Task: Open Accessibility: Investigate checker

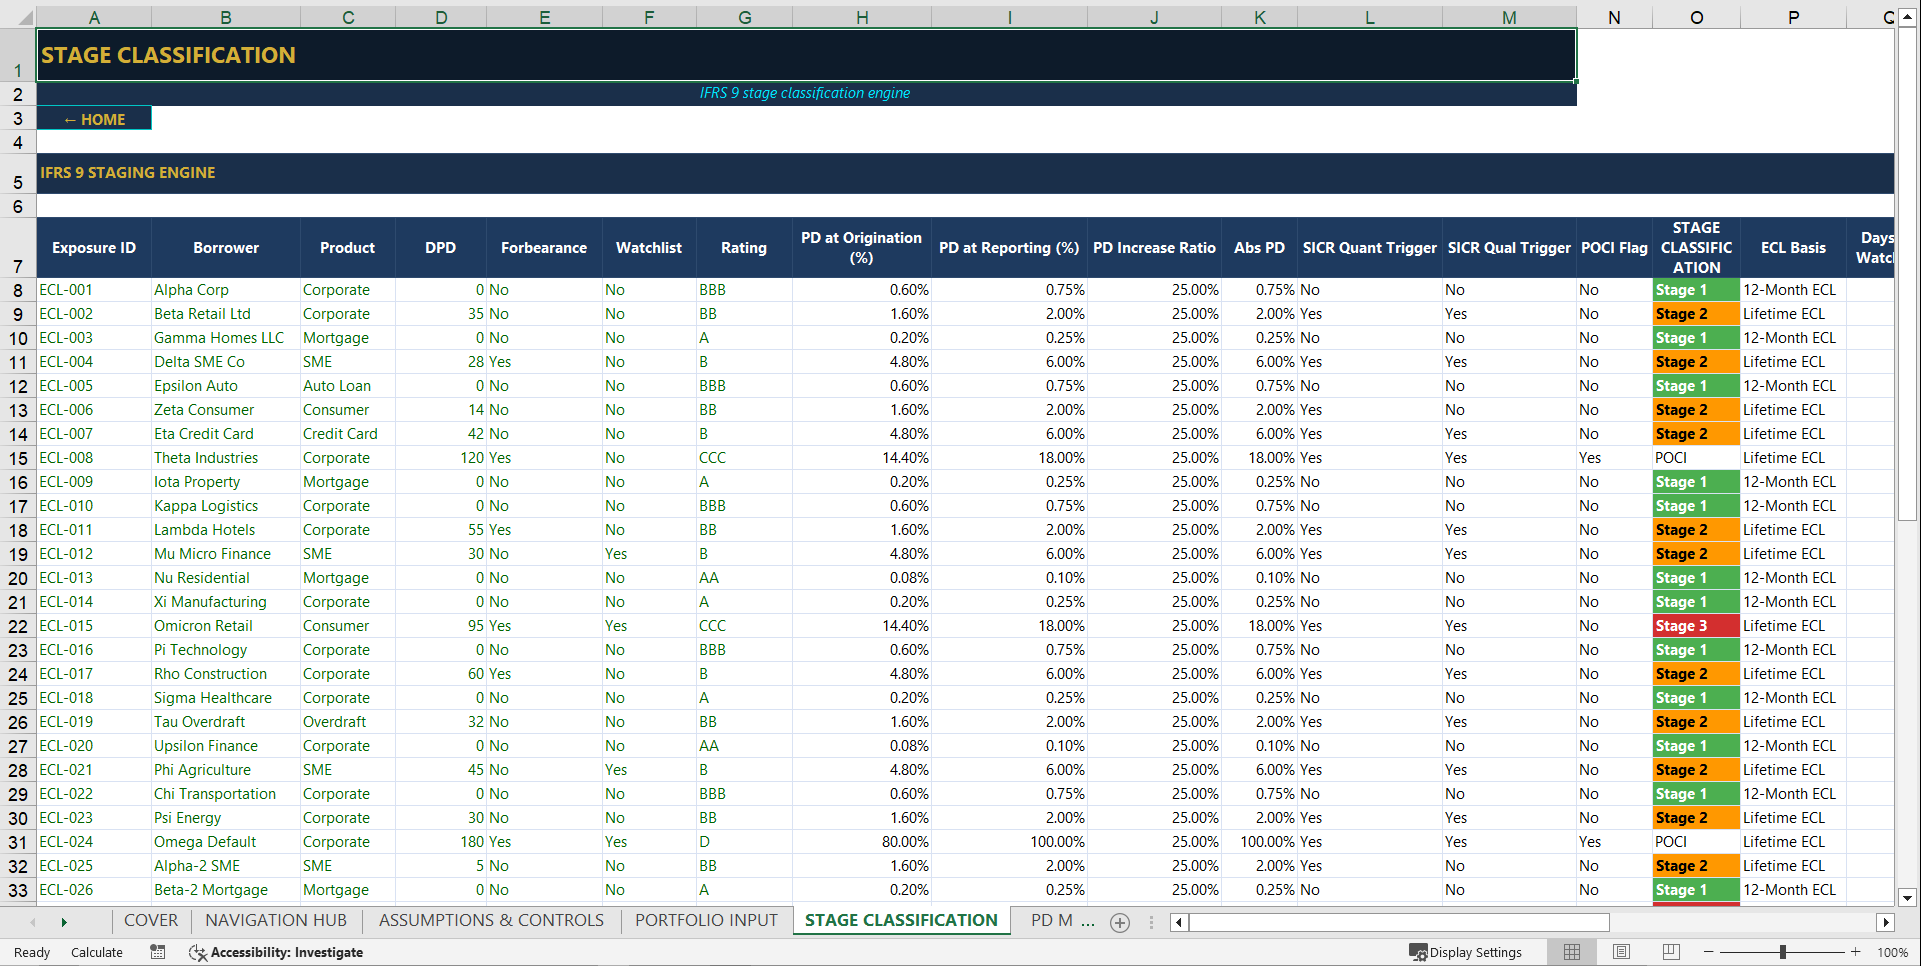Action: coord(276,952)
